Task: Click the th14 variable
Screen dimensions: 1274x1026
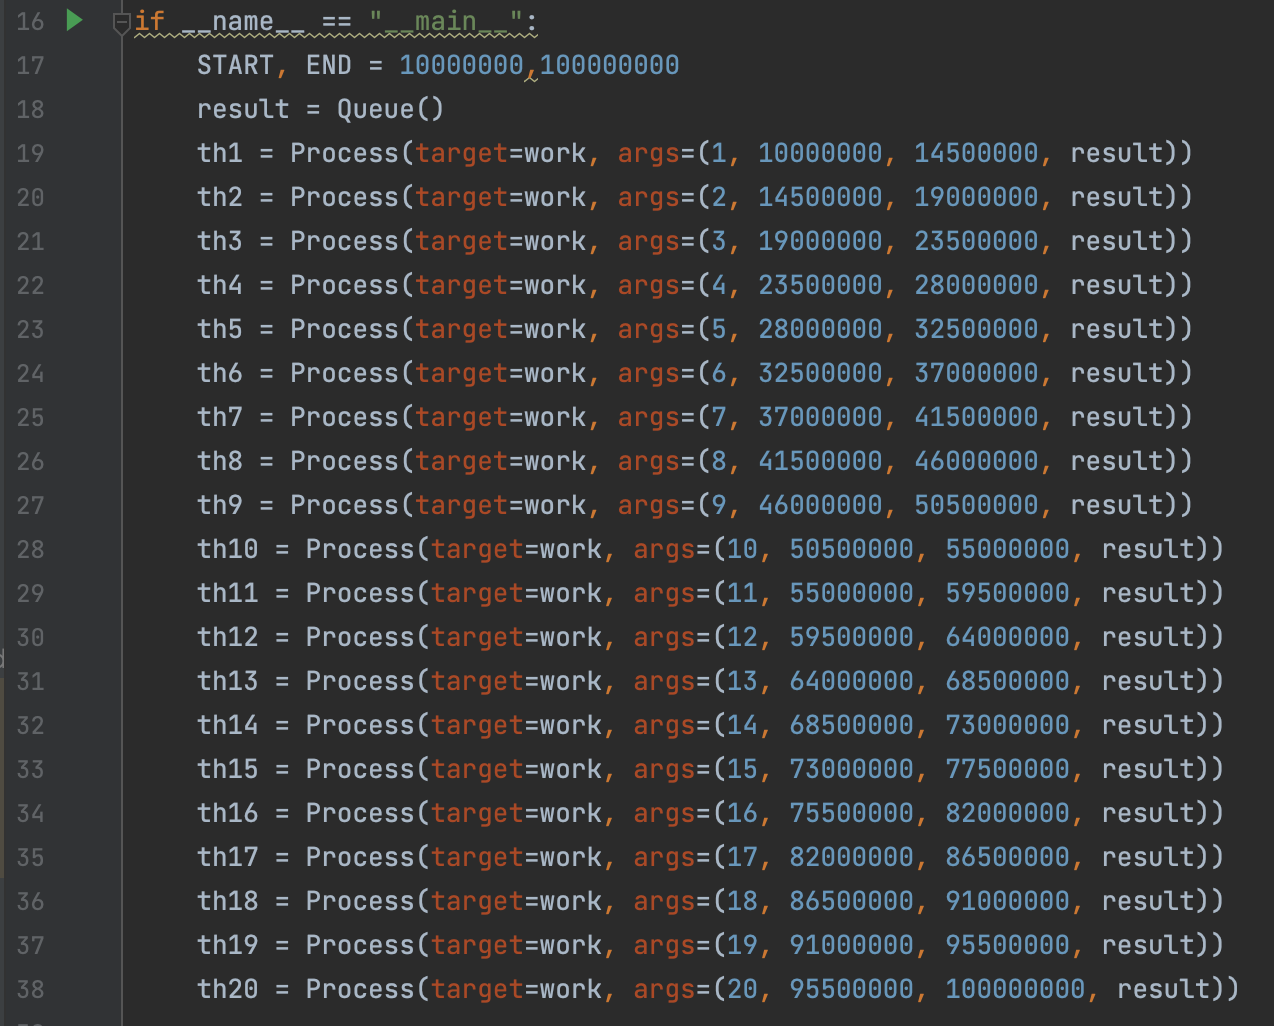Action: (x=228, y=726)
